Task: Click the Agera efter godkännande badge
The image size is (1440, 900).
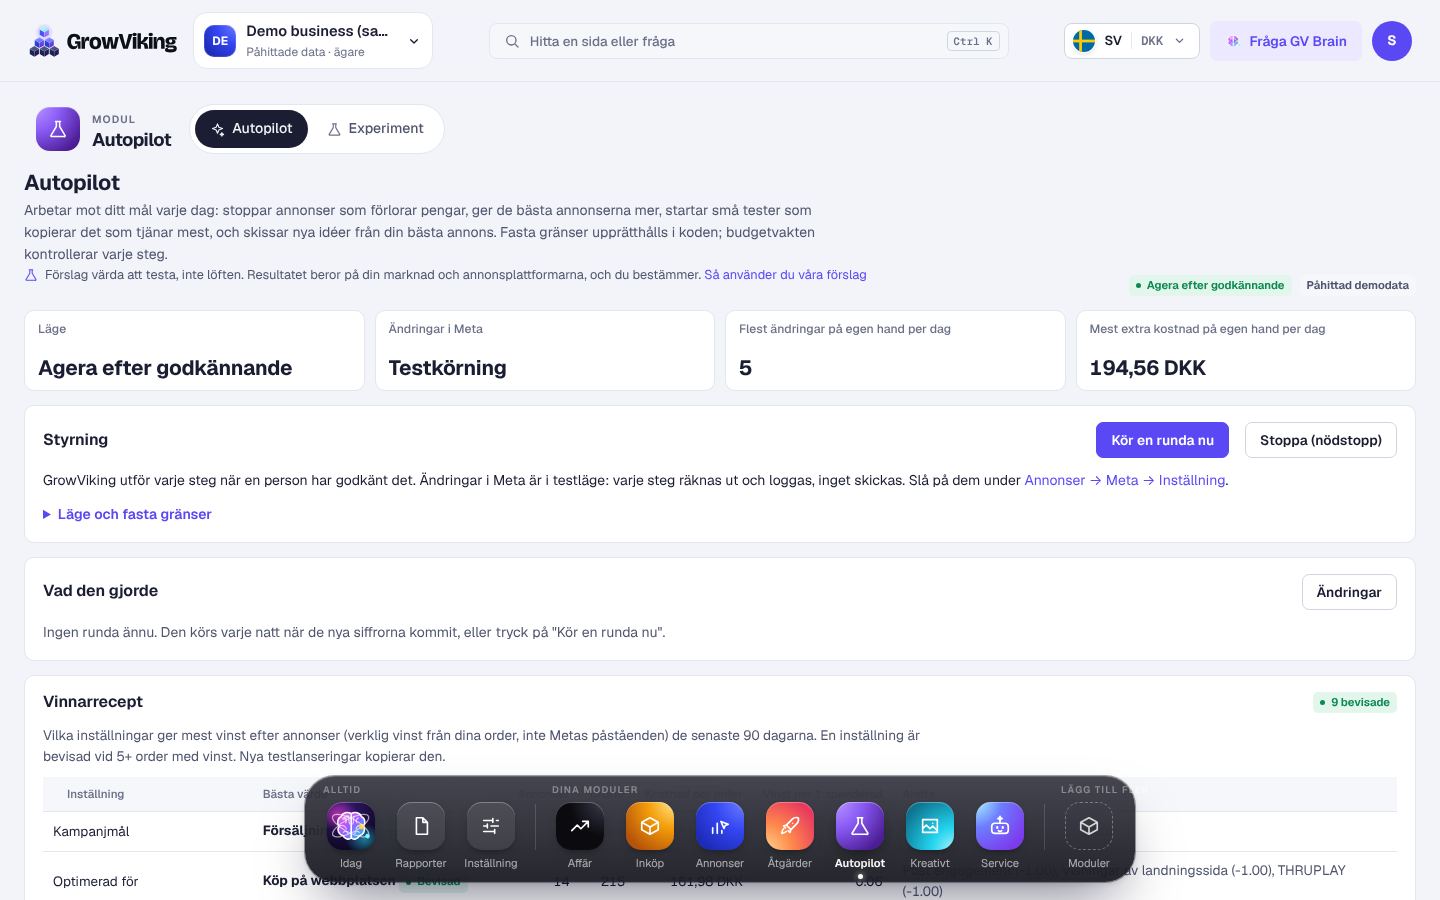Action: coord(1210,285)
